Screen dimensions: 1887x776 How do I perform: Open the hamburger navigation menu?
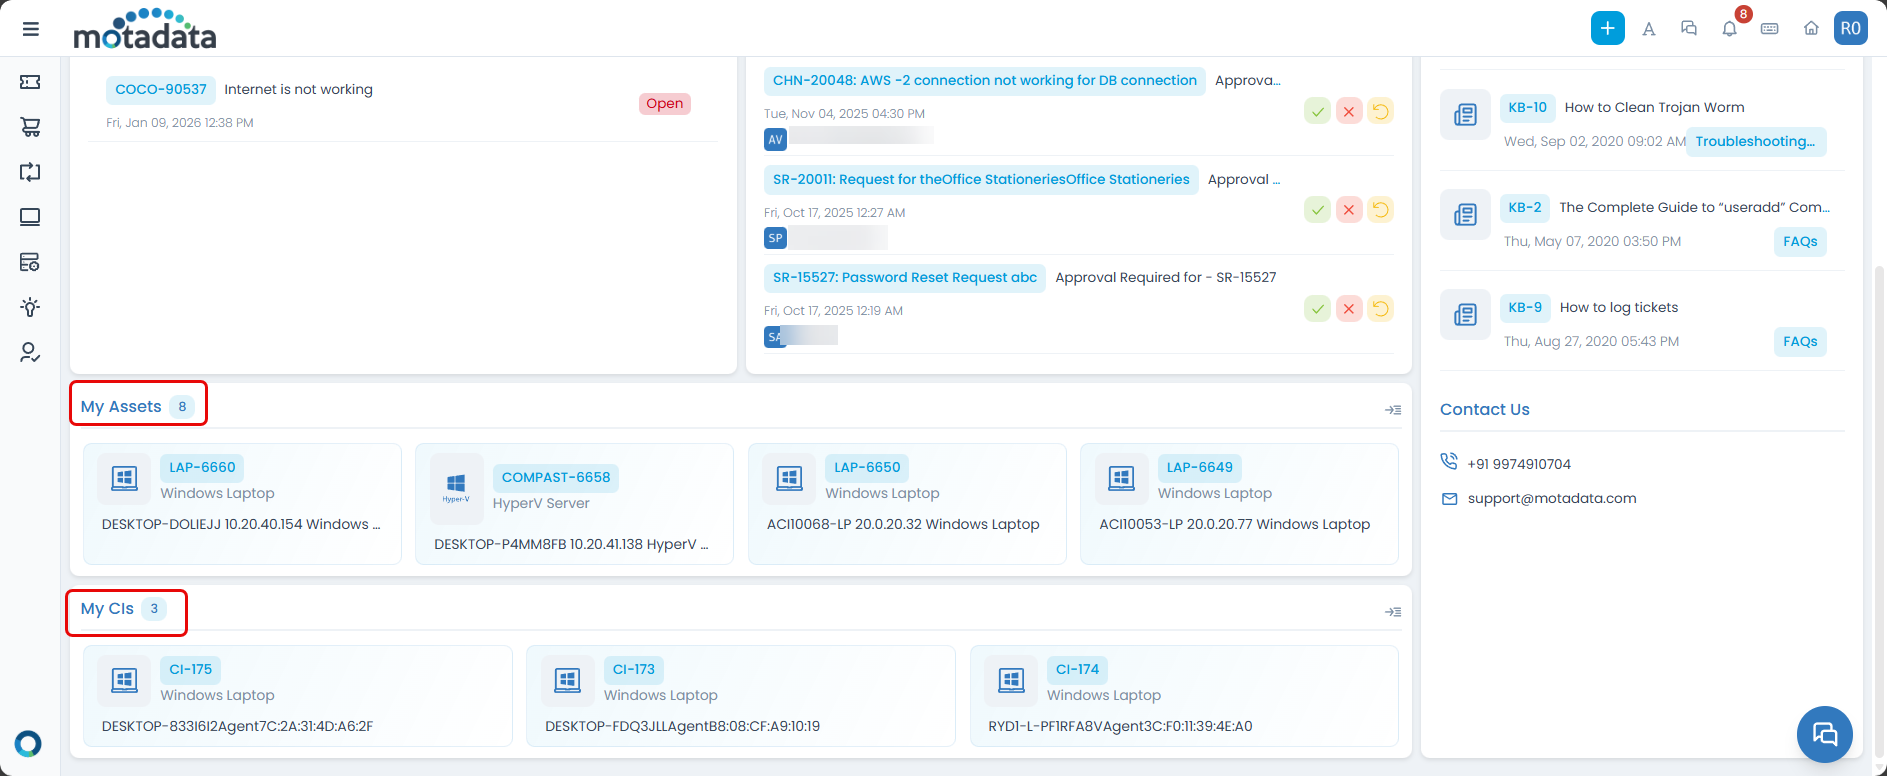pos(31,29)
